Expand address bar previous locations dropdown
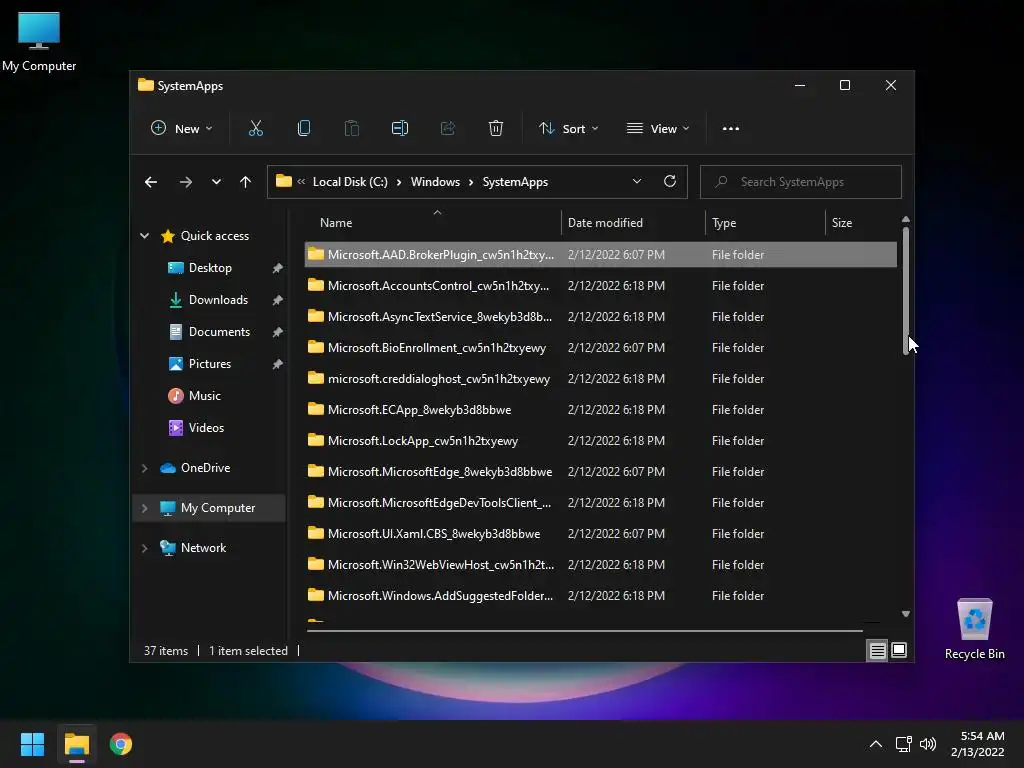 click(637, 182)
